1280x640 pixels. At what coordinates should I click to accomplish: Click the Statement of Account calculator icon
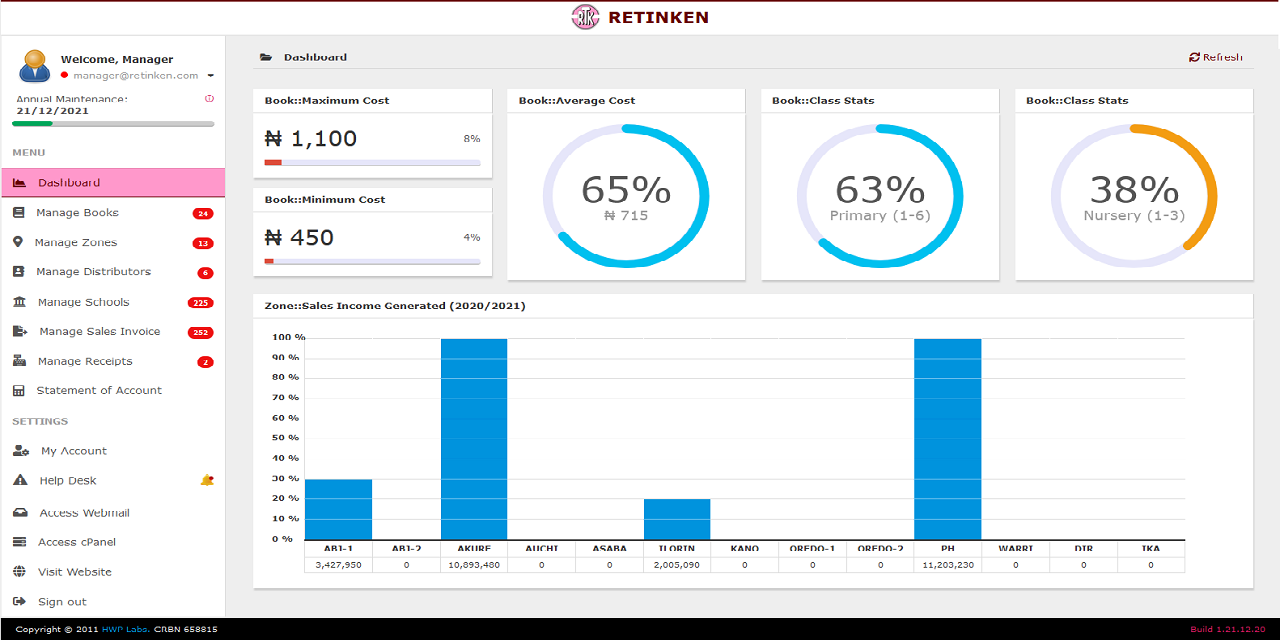(18, 391)
